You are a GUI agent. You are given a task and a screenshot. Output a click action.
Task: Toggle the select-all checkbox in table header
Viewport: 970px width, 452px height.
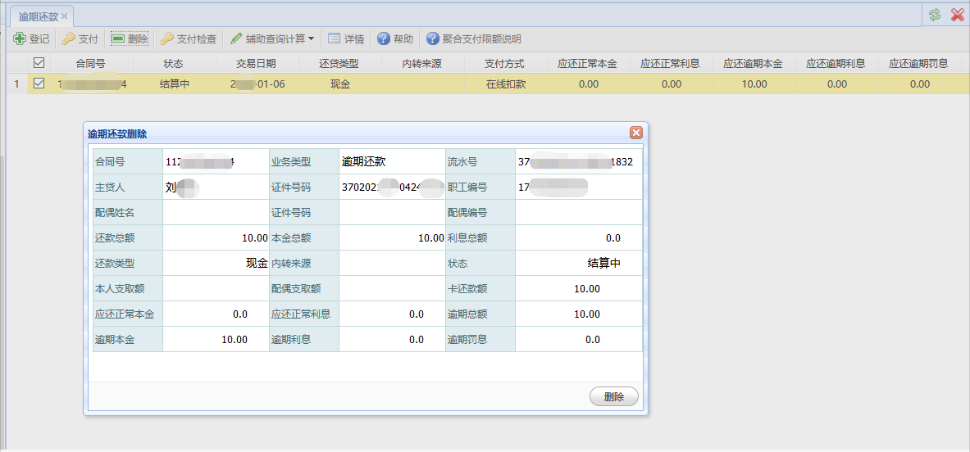[x=39, y=63]
